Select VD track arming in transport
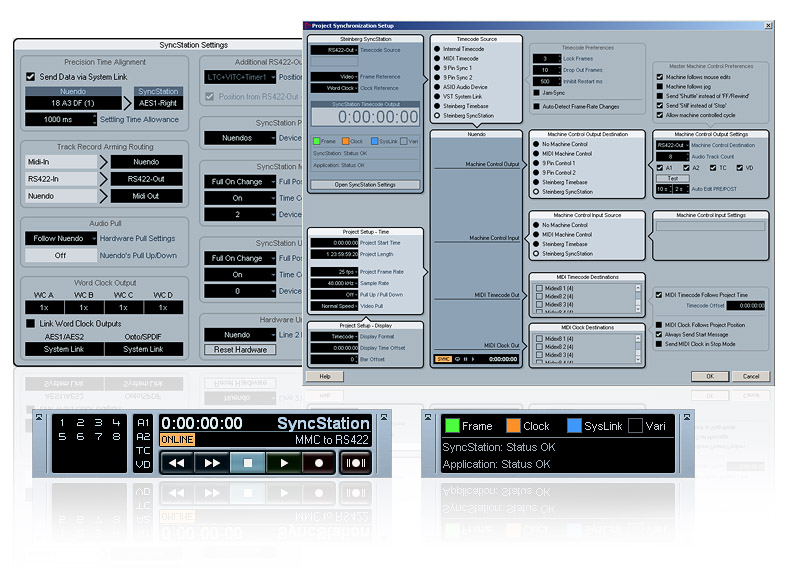Viewport: 790px width, 568px height. click(x=143, y=464)
